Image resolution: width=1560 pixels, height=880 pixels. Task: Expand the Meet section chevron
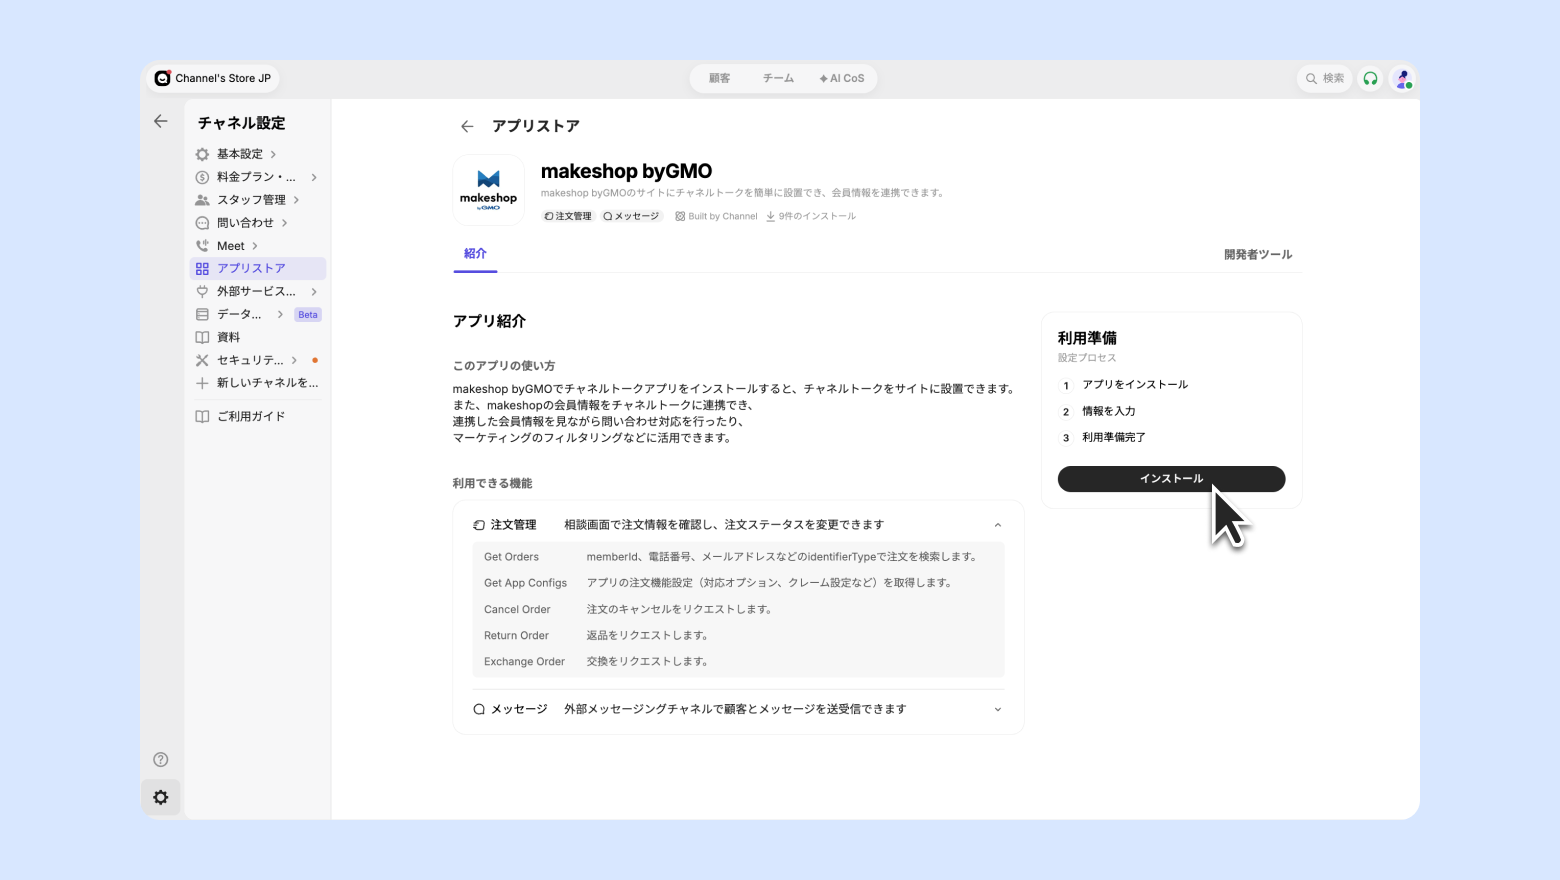[x=255, y=246]
